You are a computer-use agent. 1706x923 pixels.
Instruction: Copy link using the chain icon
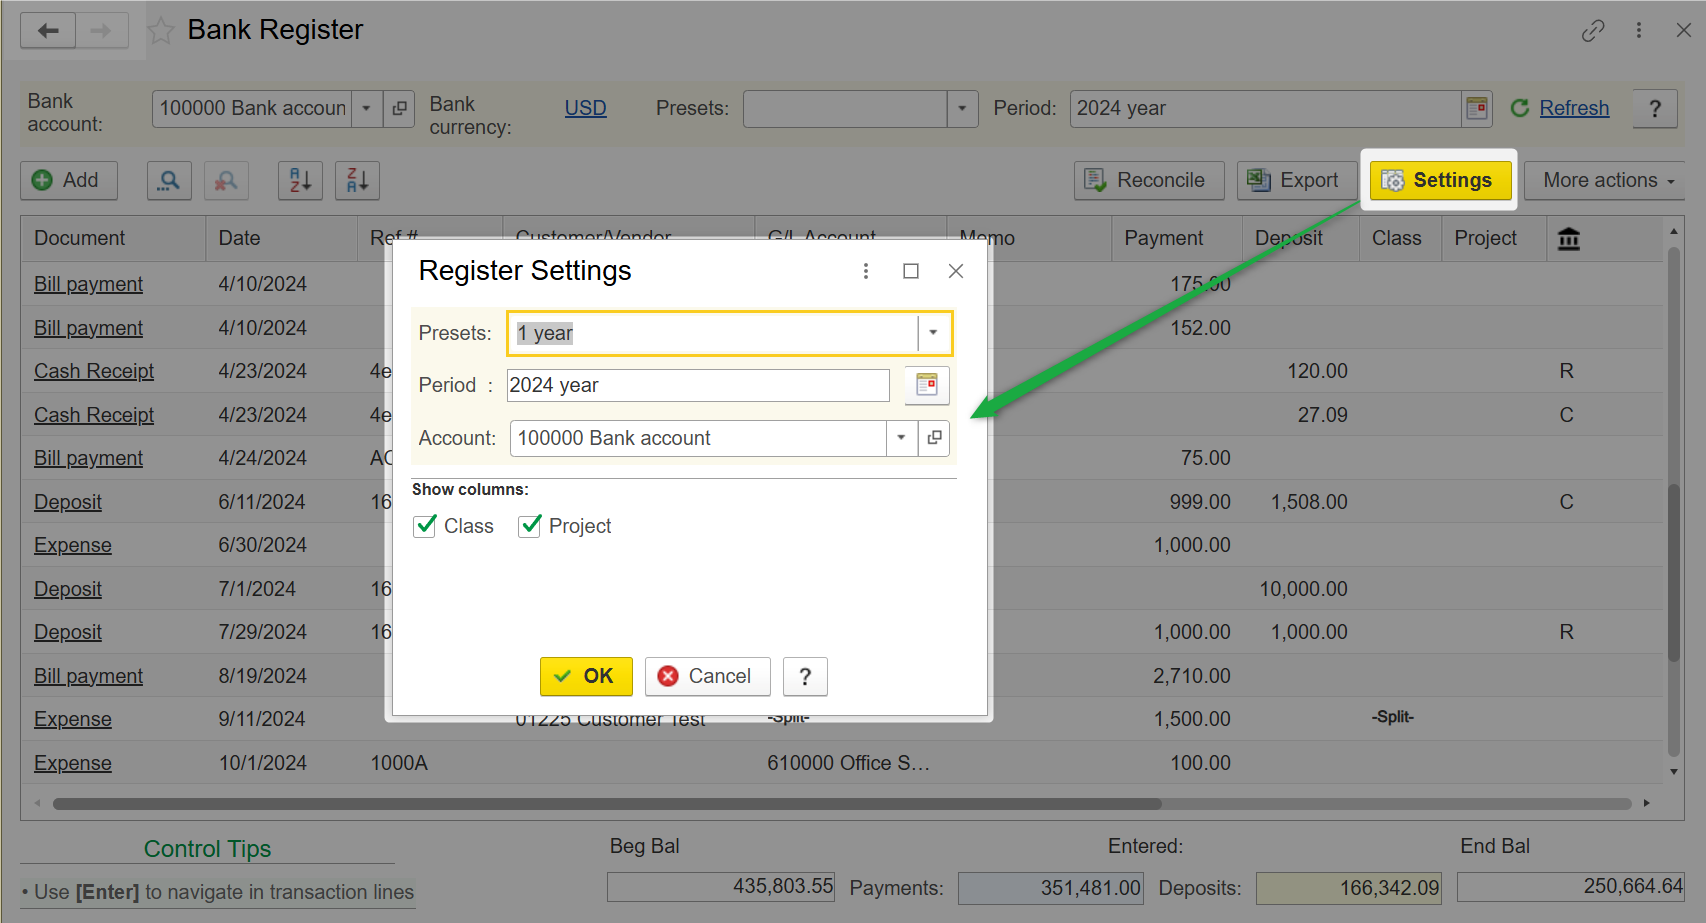click(x=1593, y=31)
